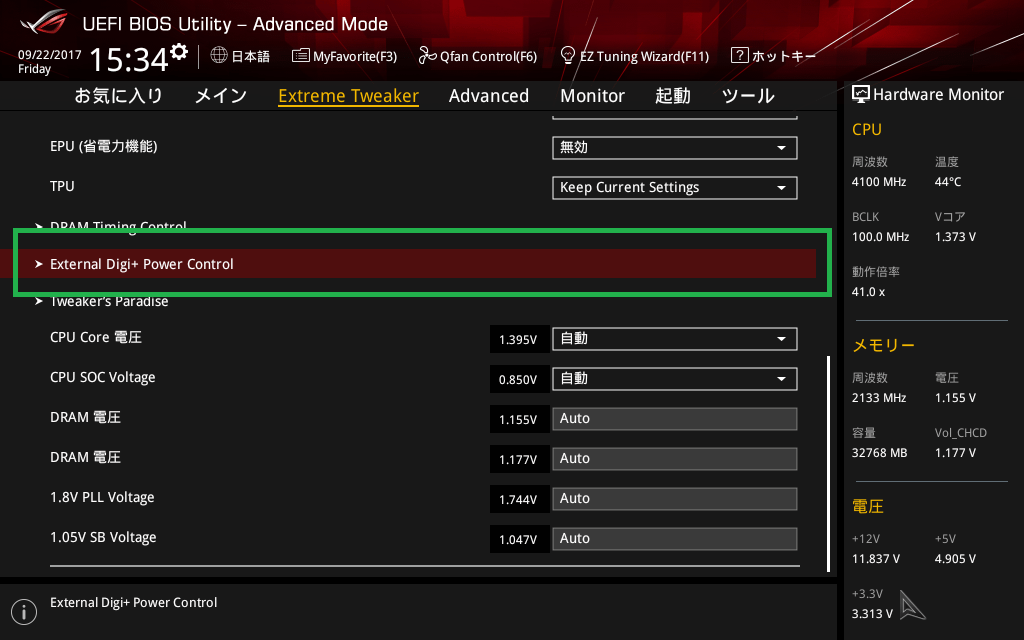Open the ツール tools tab
The image size is (1024, 640).
[x=748, y=96]
